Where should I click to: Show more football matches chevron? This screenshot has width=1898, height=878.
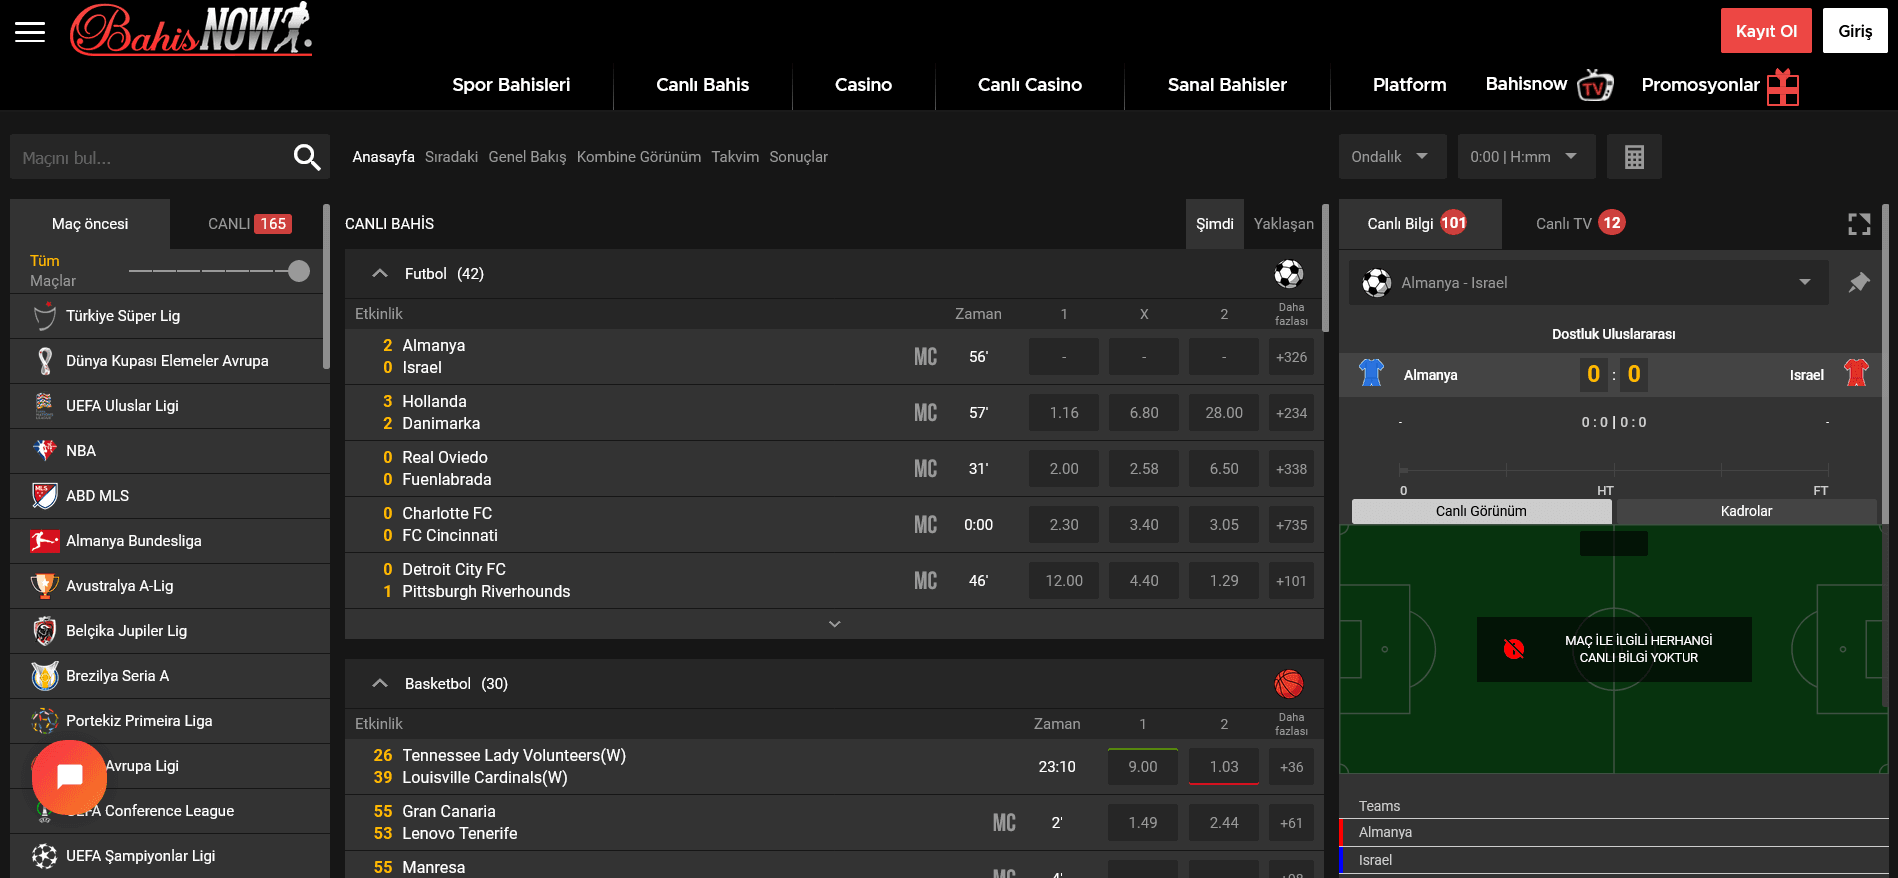(x=835, y=624)
